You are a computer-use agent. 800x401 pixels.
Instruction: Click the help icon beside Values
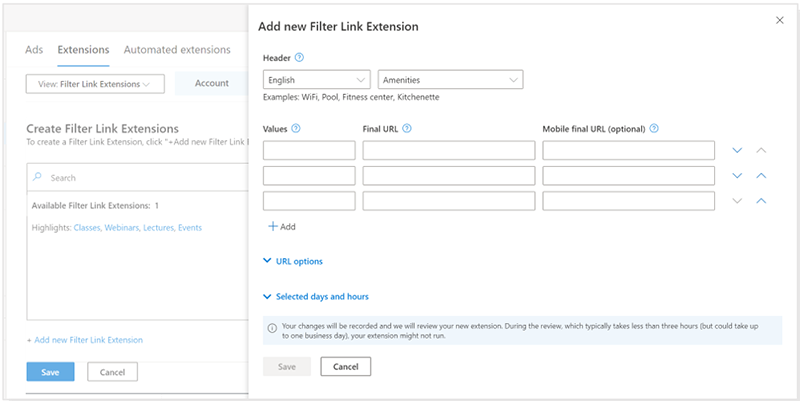[x=296, y=128]
